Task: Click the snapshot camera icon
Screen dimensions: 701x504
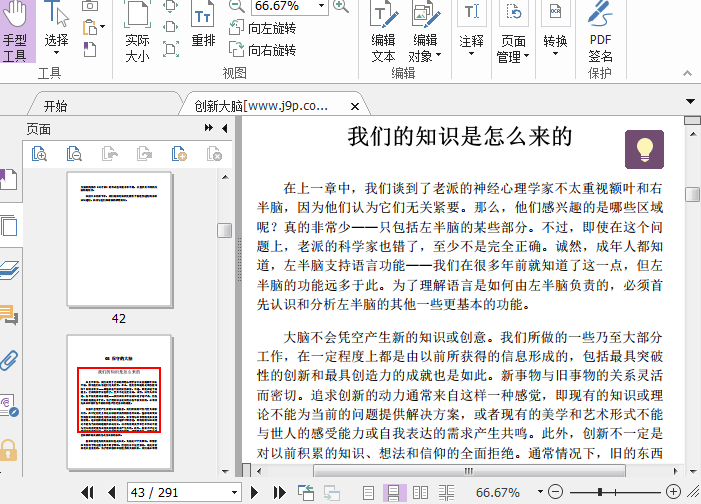Action: click(x=90, y=5)
